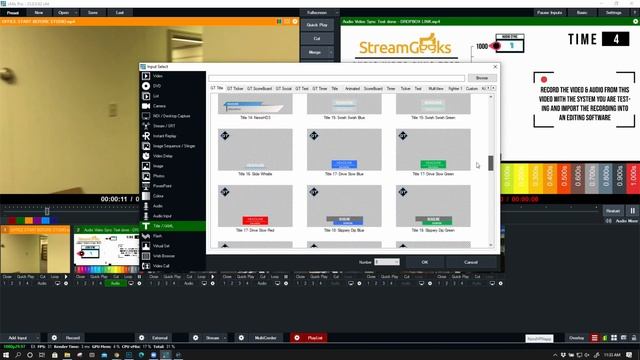Open MultiCorder settings gear icon
This screenshot has height=360, width=640.
click(241, 338)
